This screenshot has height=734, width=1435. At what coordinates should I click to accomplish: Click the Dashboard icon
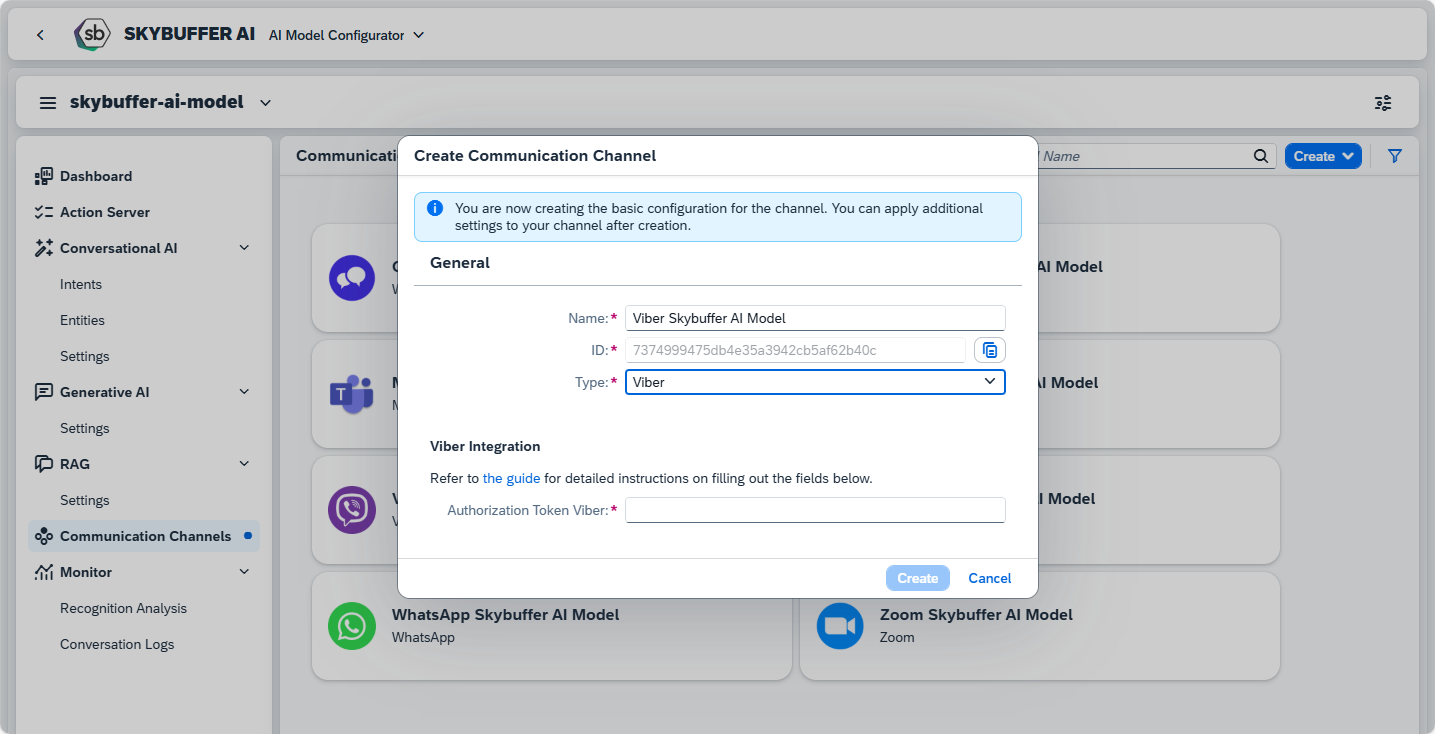coord(43,176)
